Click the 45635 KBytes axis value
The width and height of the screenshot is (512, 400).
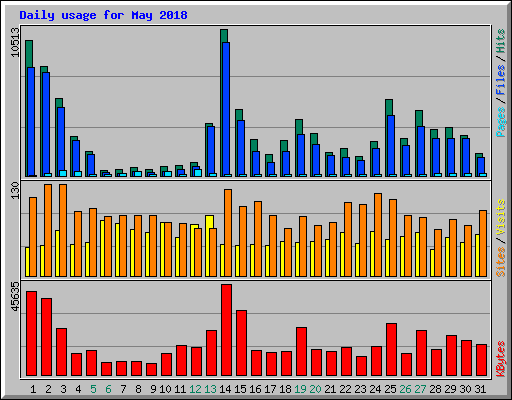pos(15,297)
